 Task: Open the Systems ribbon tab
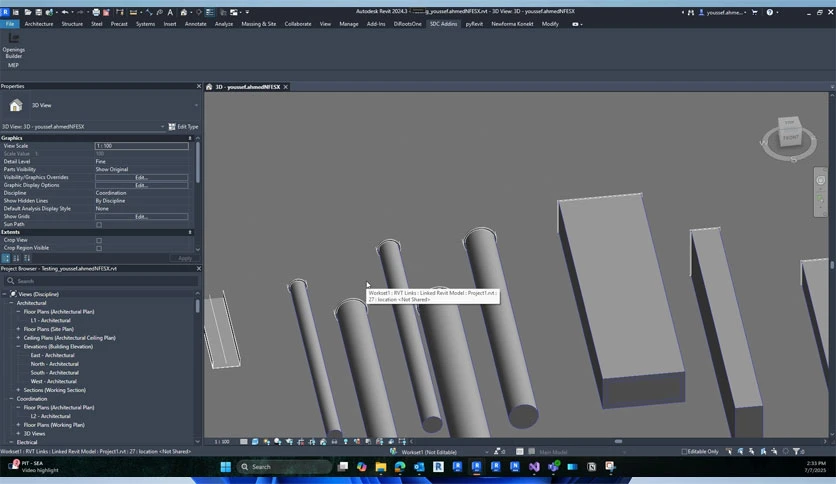pyautogui.click(x=145, y=24)
